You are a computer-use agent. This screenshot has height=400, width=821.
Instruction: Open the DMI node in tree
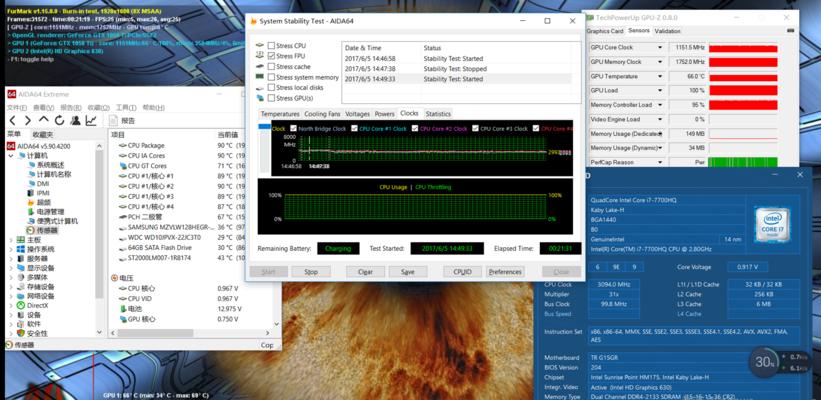tap(43, 184)
